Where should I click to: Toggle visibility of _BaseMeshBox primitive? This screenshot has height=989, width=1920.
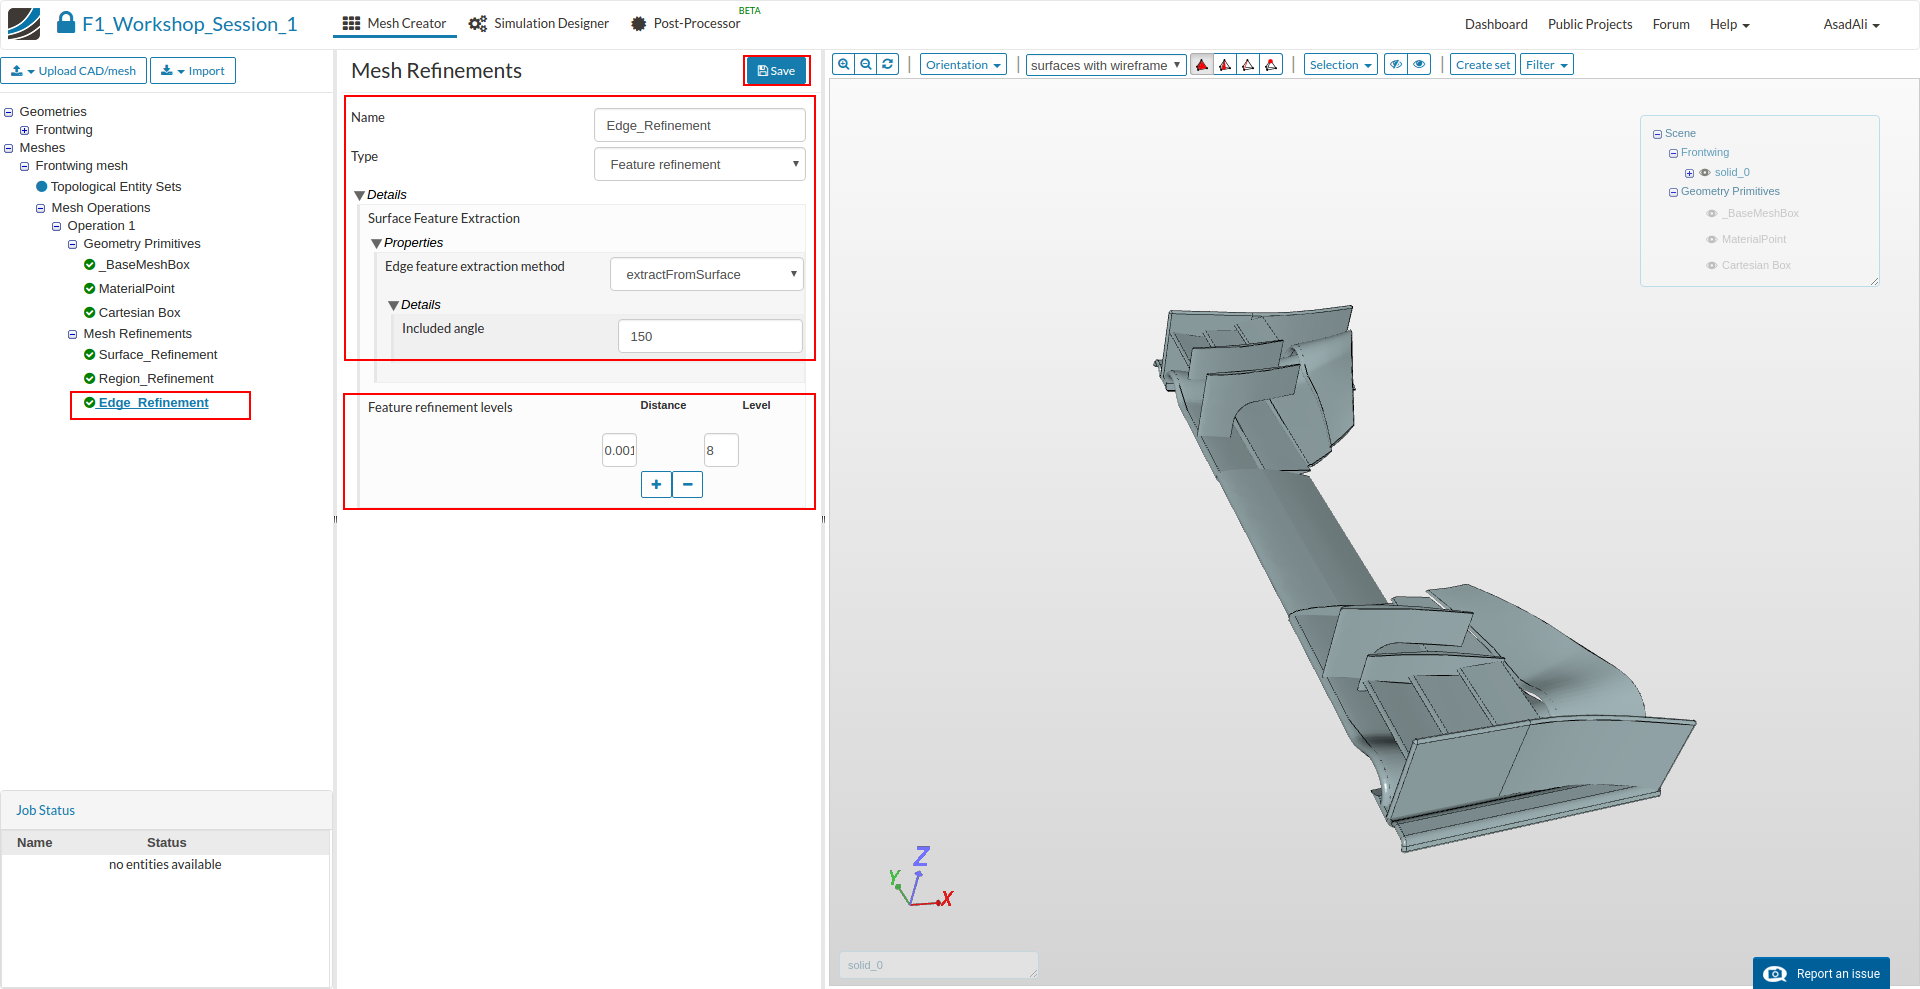(1712, 214)
